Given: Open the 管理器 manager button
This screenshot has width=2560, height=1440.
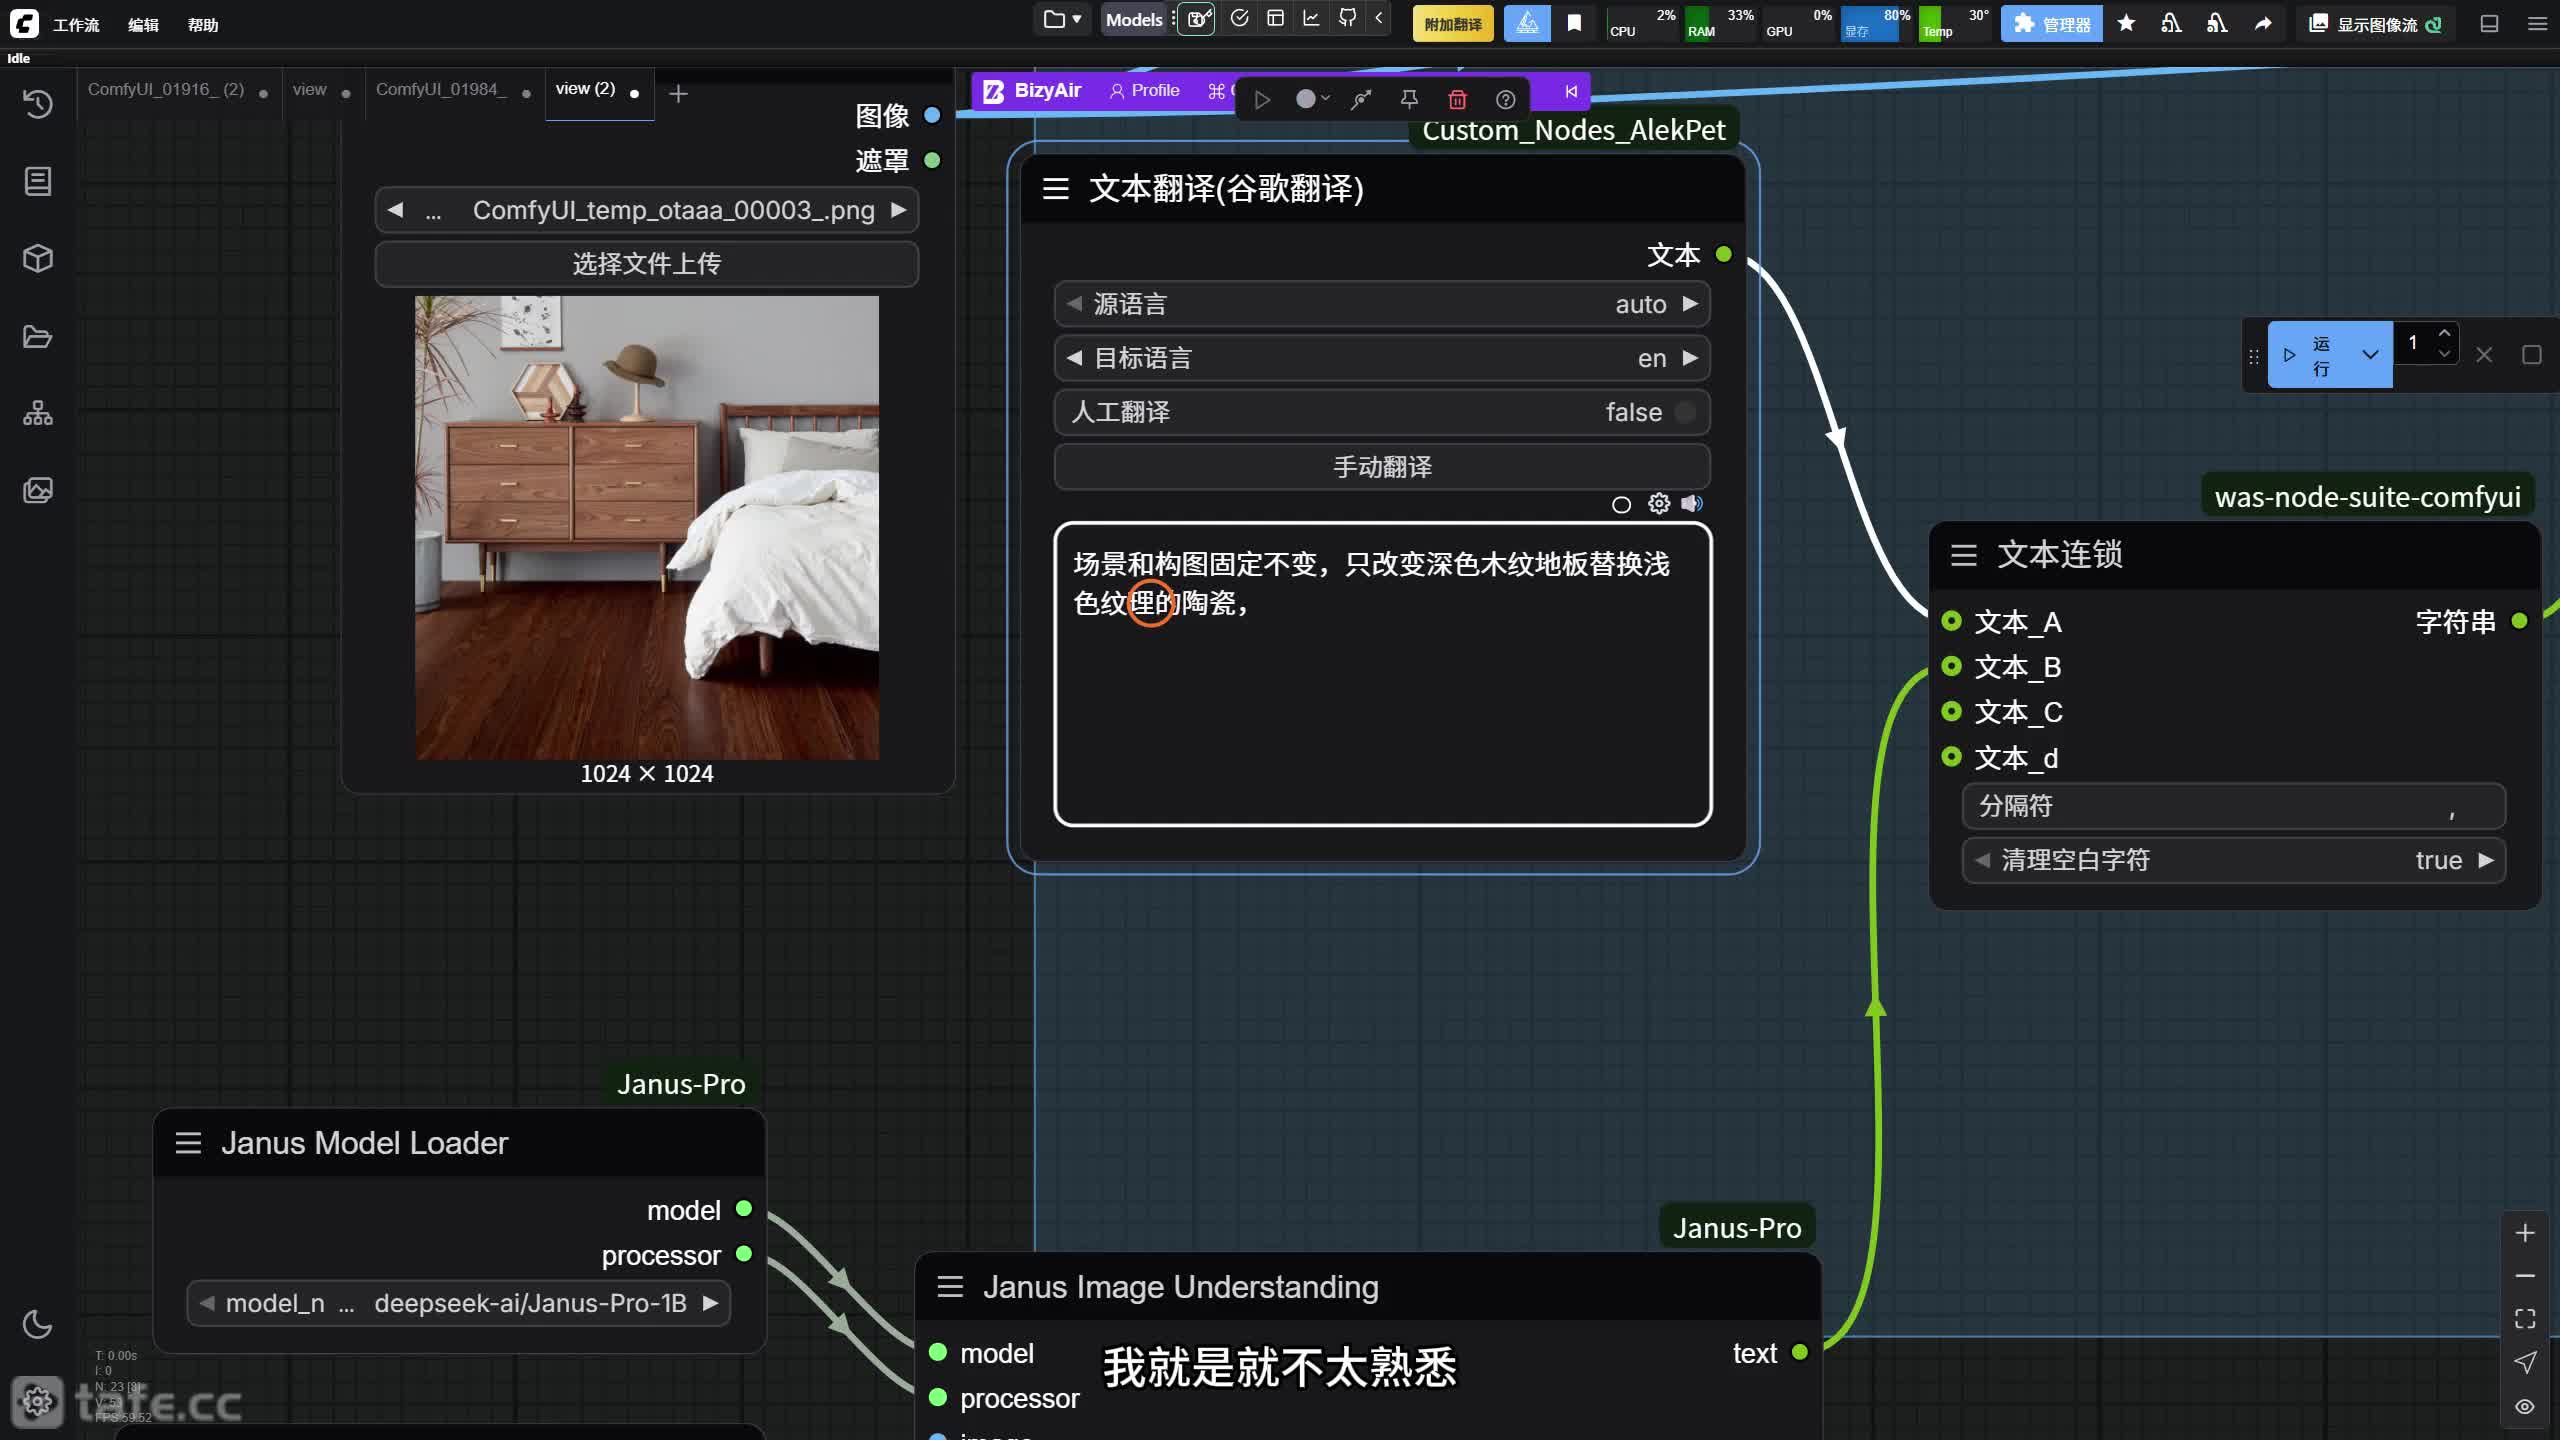Looking at the screenshot, I should [x=2051, y=23].
